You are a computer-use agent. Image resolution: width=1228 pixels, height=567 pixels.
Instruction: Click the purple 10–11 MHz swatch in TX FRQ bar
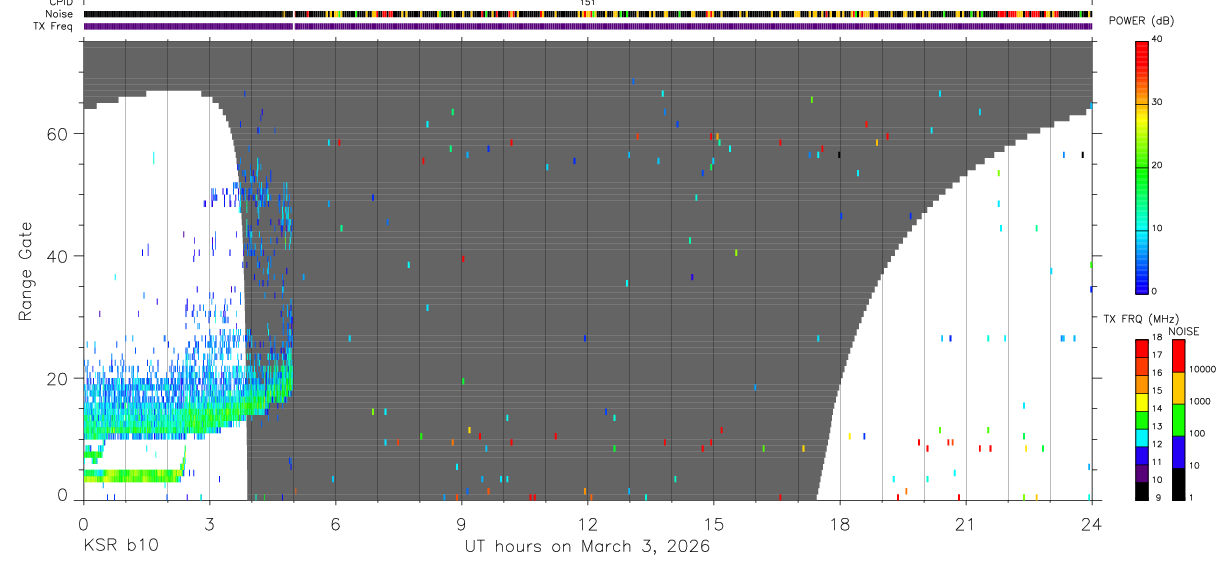coord(1142,473)
